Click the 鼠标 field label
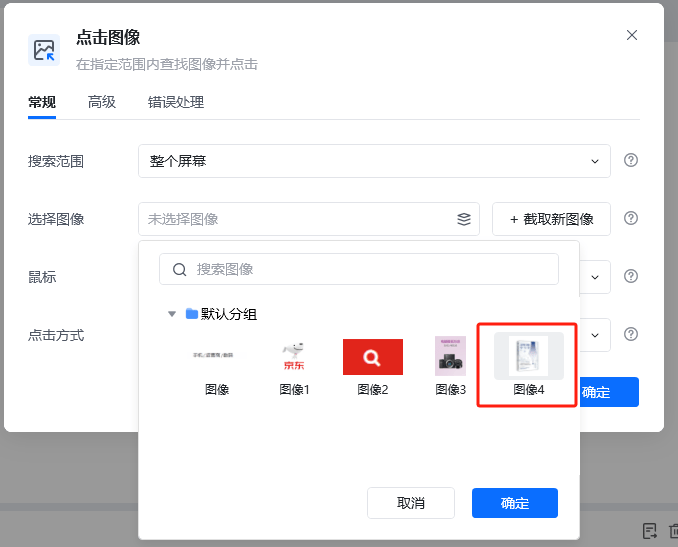The height and width of the screenshot is (547, 678). (x=42, y=277)
